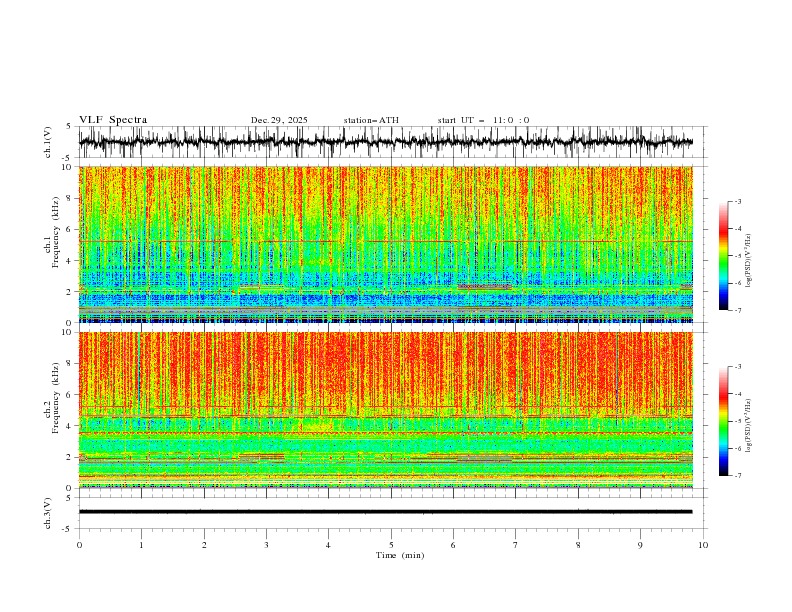Click the ch.2 PSD color scale bar
792x612 pixels.
[723, 421]
